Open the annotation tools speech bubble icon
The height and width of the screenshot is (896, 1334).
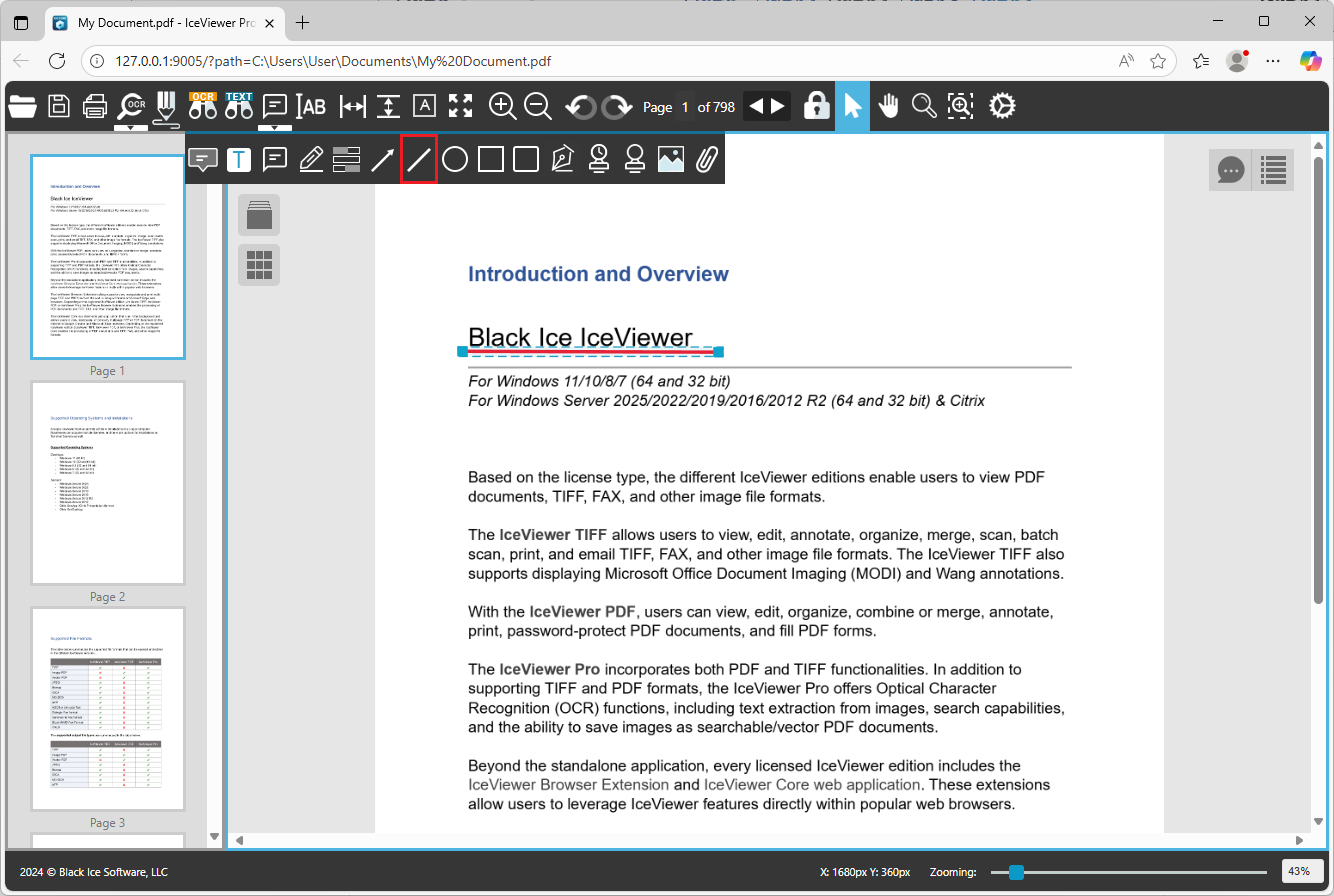pyautogui.click(x=275, y=105)
